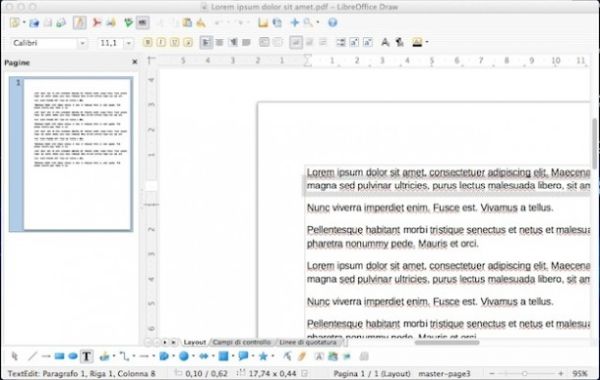The image size is (600, 380).
Task: Switch to Linee di quotatura tab
Action: coord(308,342)
